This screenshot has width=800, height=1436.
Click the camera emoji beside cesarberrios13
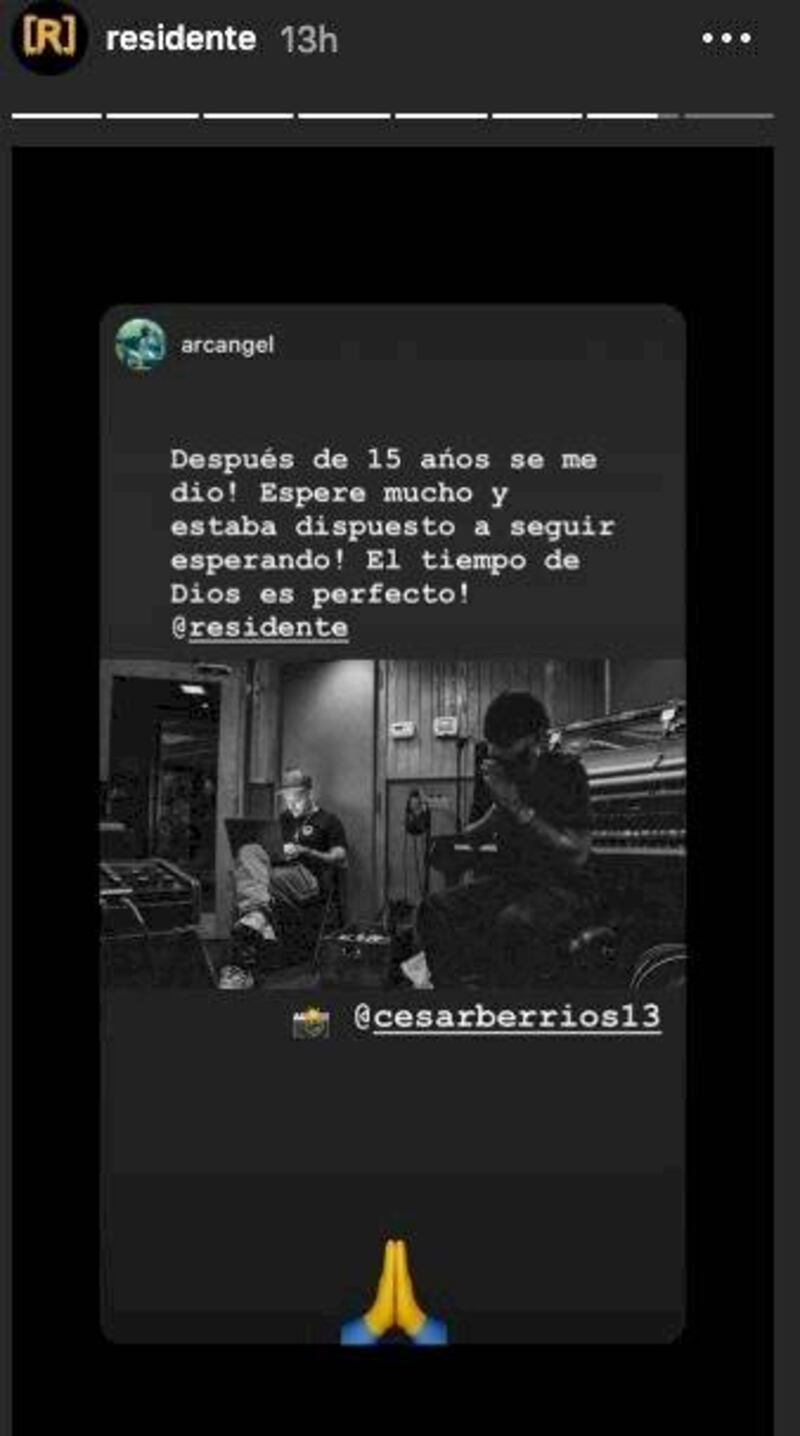pos(310,1021)
